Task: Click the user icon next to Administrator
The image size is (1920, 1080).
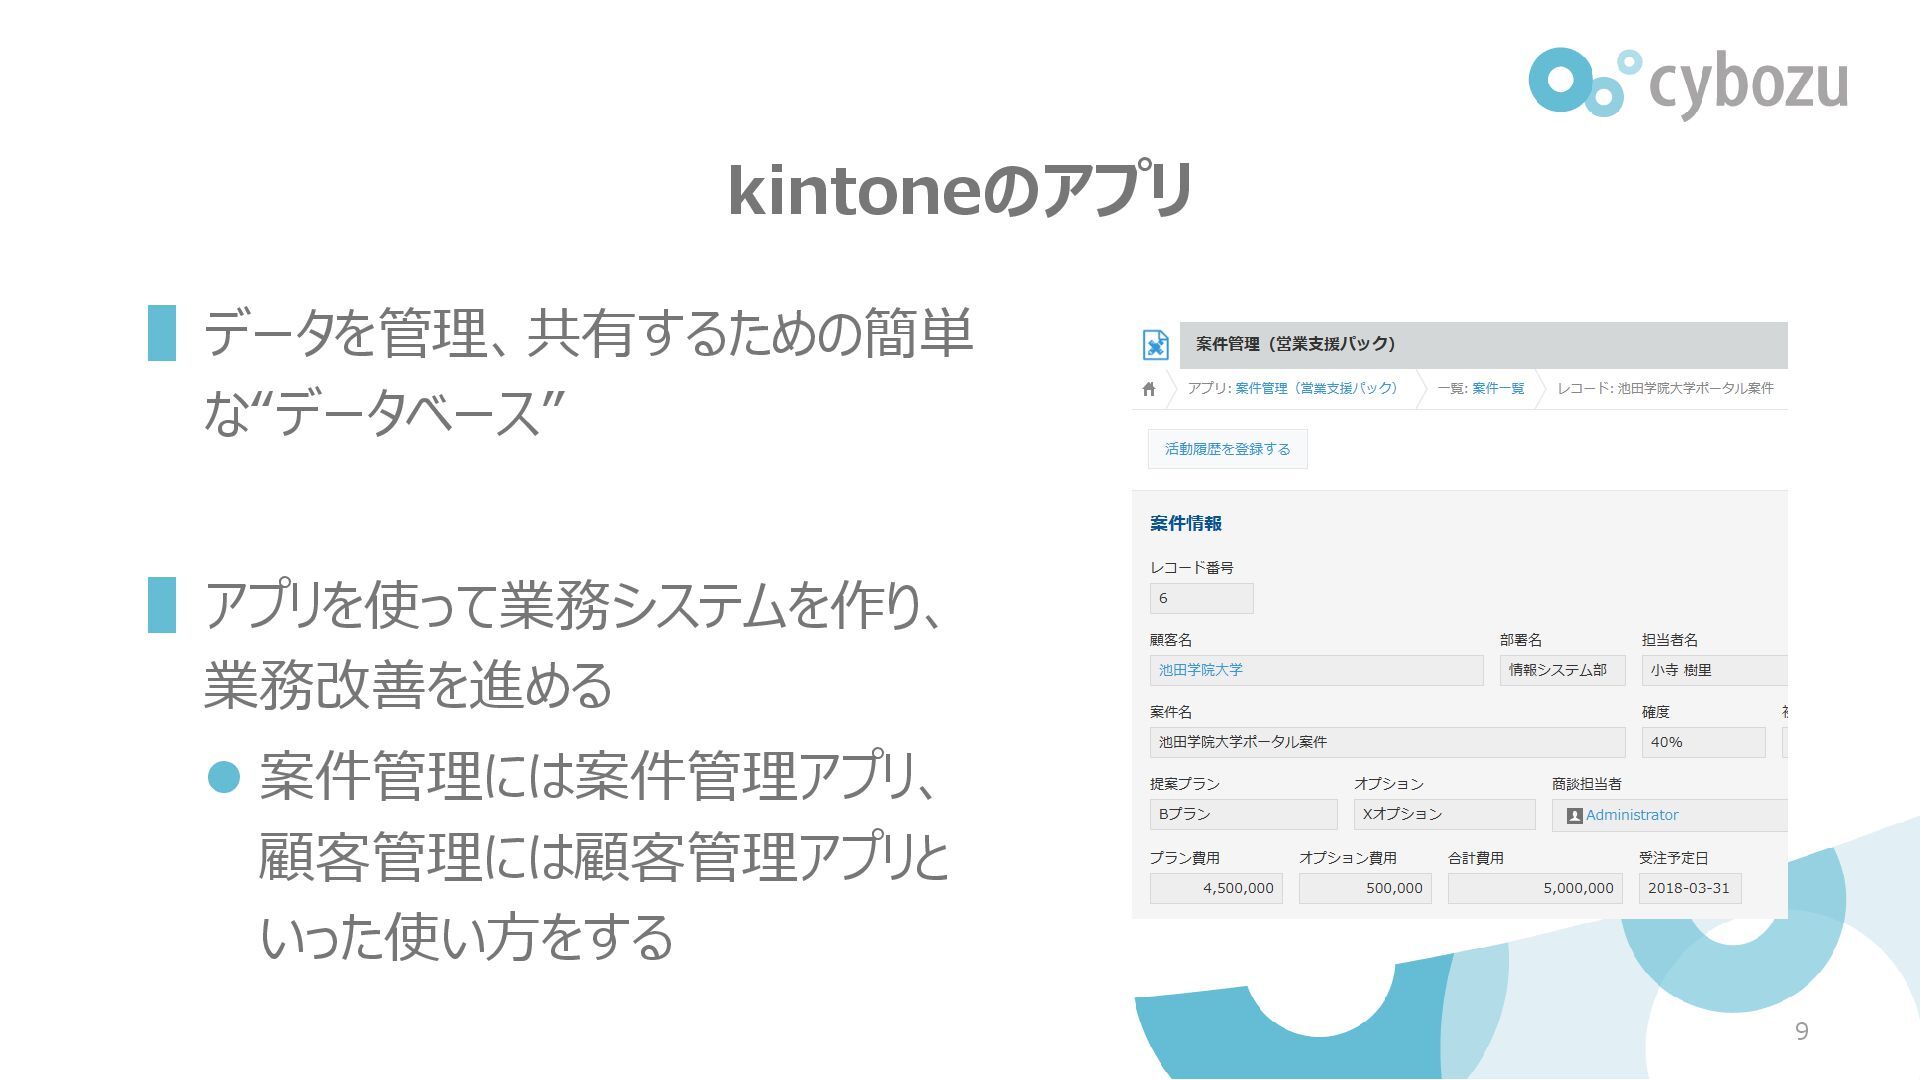Action: pyautogui.click(x=1573, y=816)
